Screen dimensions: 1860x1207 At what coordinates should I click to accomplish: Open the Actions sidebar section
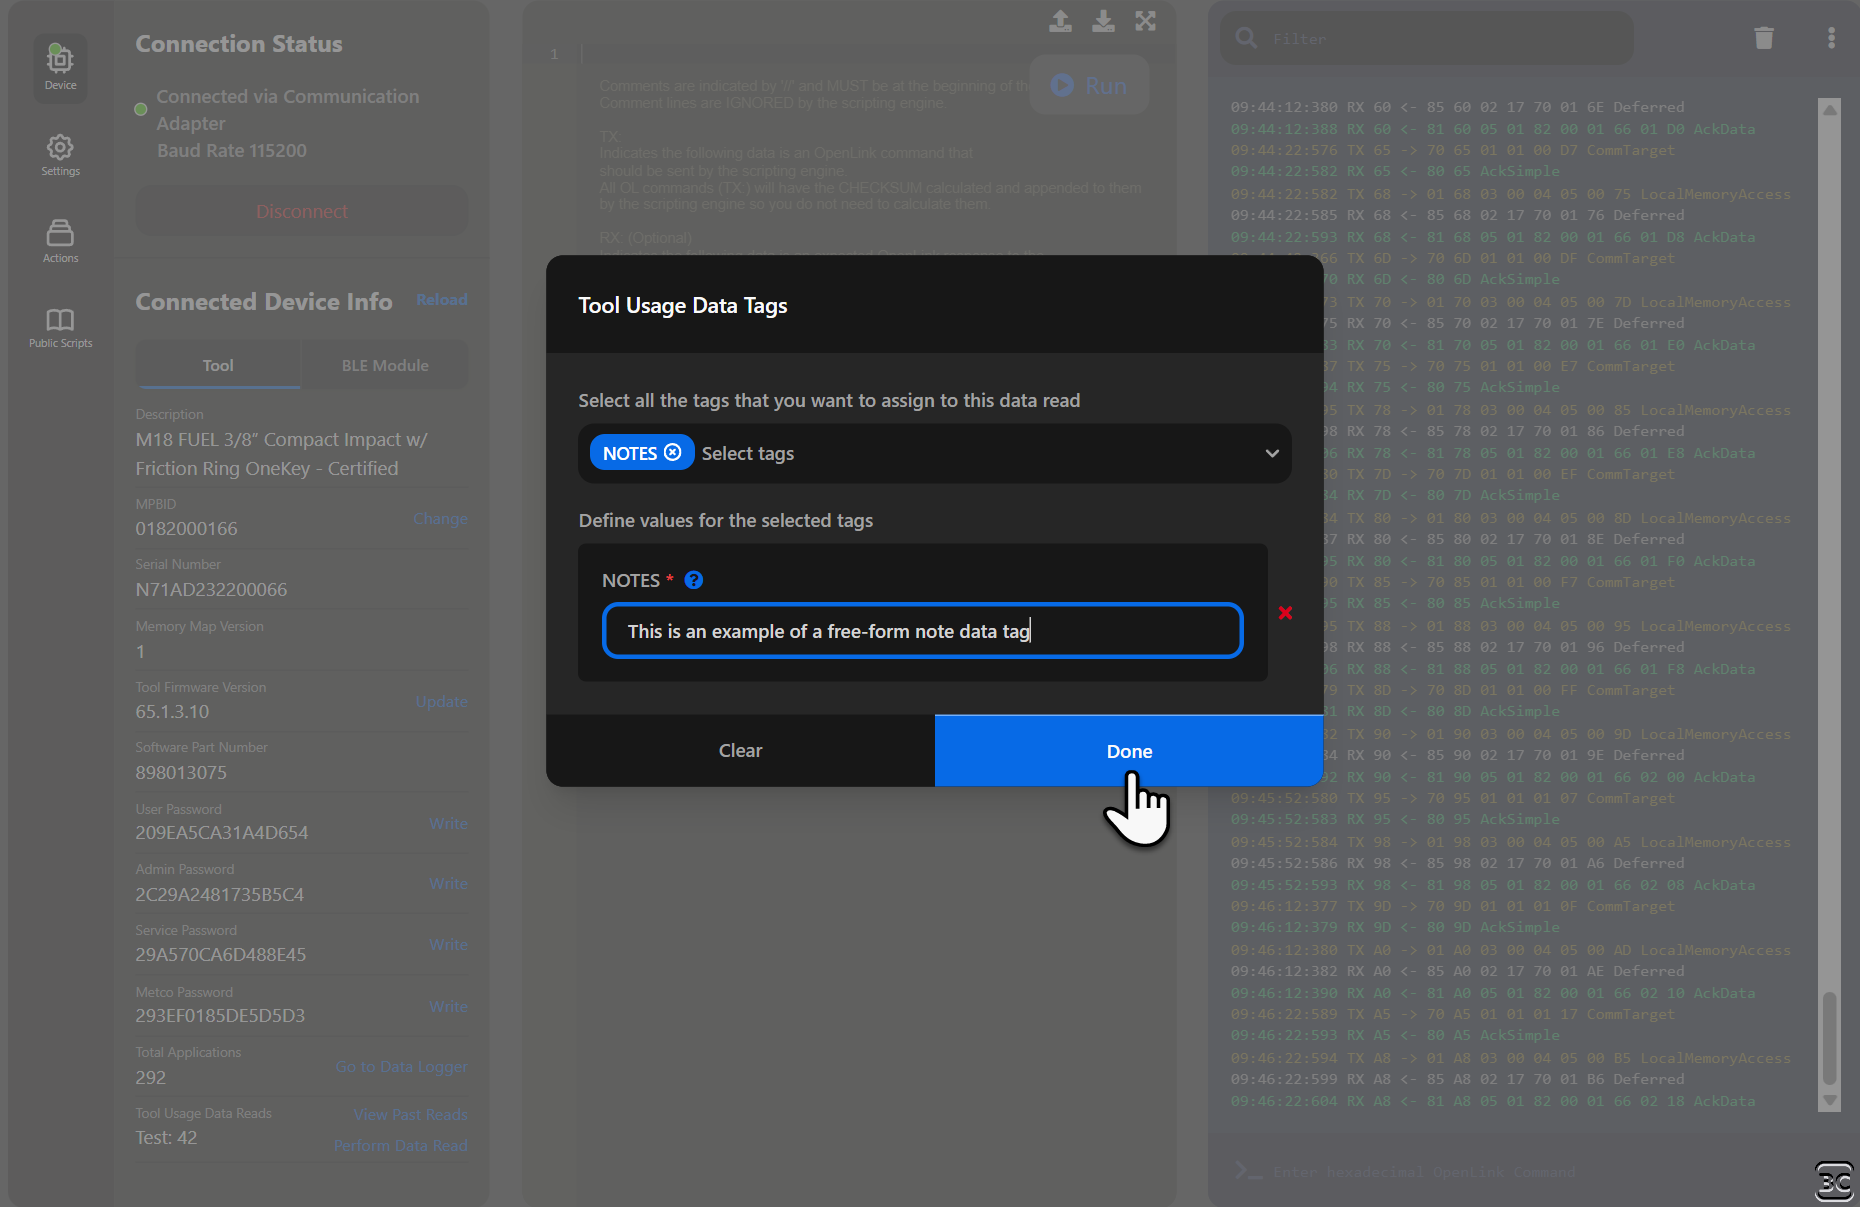pos(60,241)
